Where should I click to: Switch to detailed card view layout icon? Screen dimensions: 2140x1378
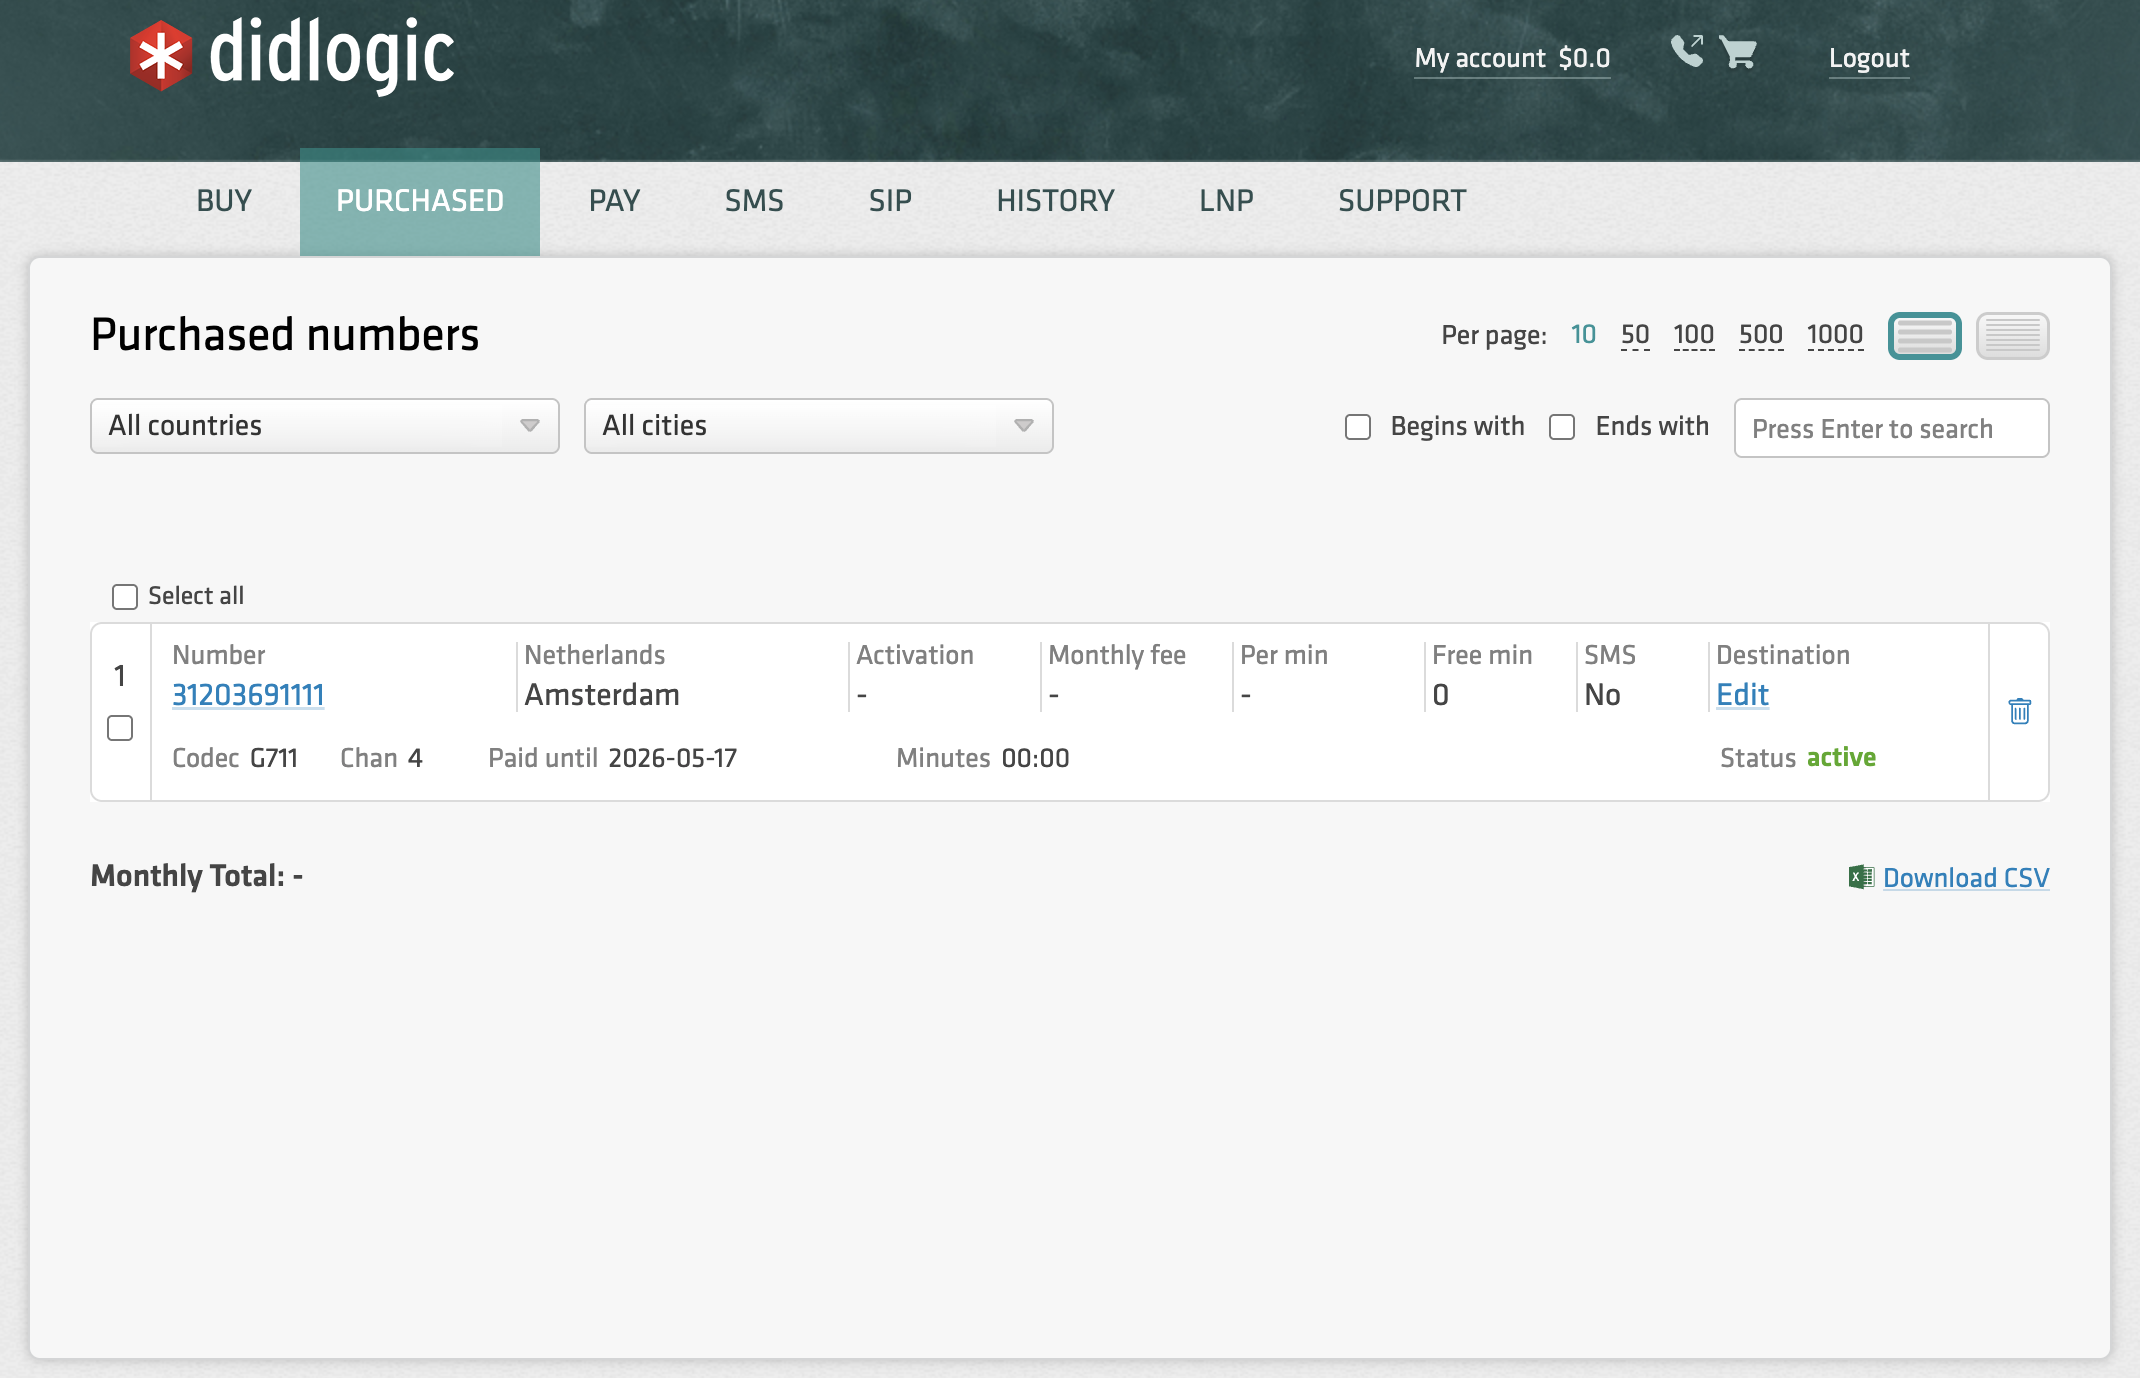point(1924,336)
